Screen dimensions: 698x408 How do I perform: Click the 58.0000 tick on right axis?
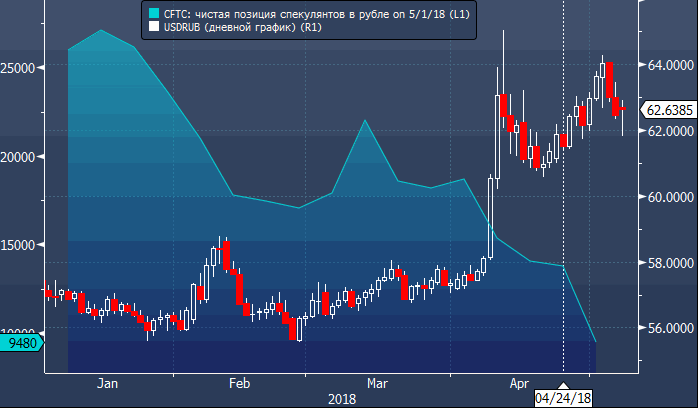click(668, 263)
